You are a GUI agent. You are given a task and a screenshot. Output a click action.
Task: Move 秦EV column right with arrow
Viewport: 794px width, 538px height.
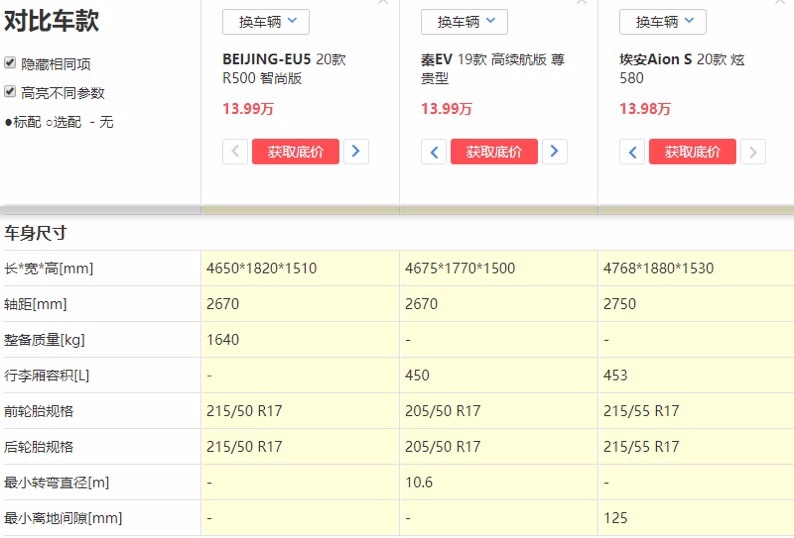pos(554,151)
